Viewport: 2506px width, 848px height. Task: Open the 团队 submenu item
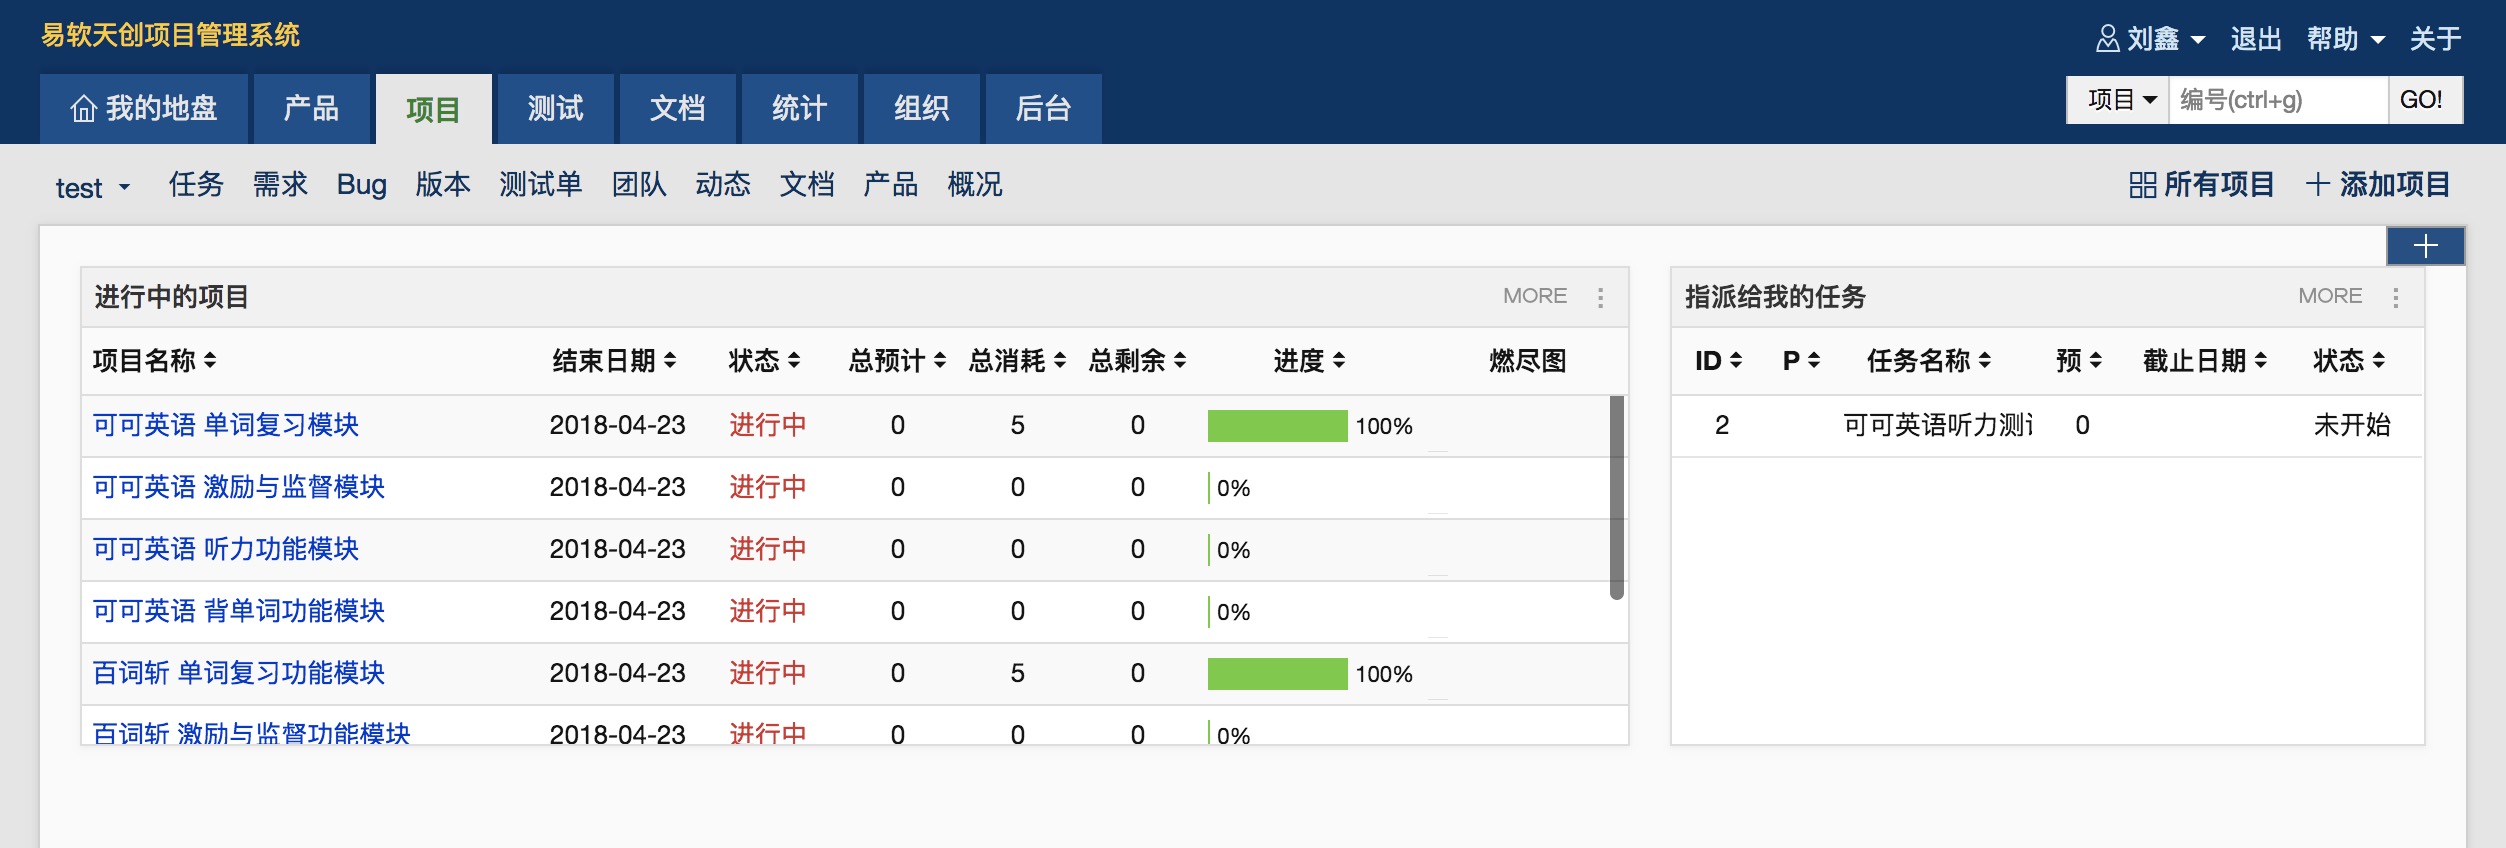[639, 185]
